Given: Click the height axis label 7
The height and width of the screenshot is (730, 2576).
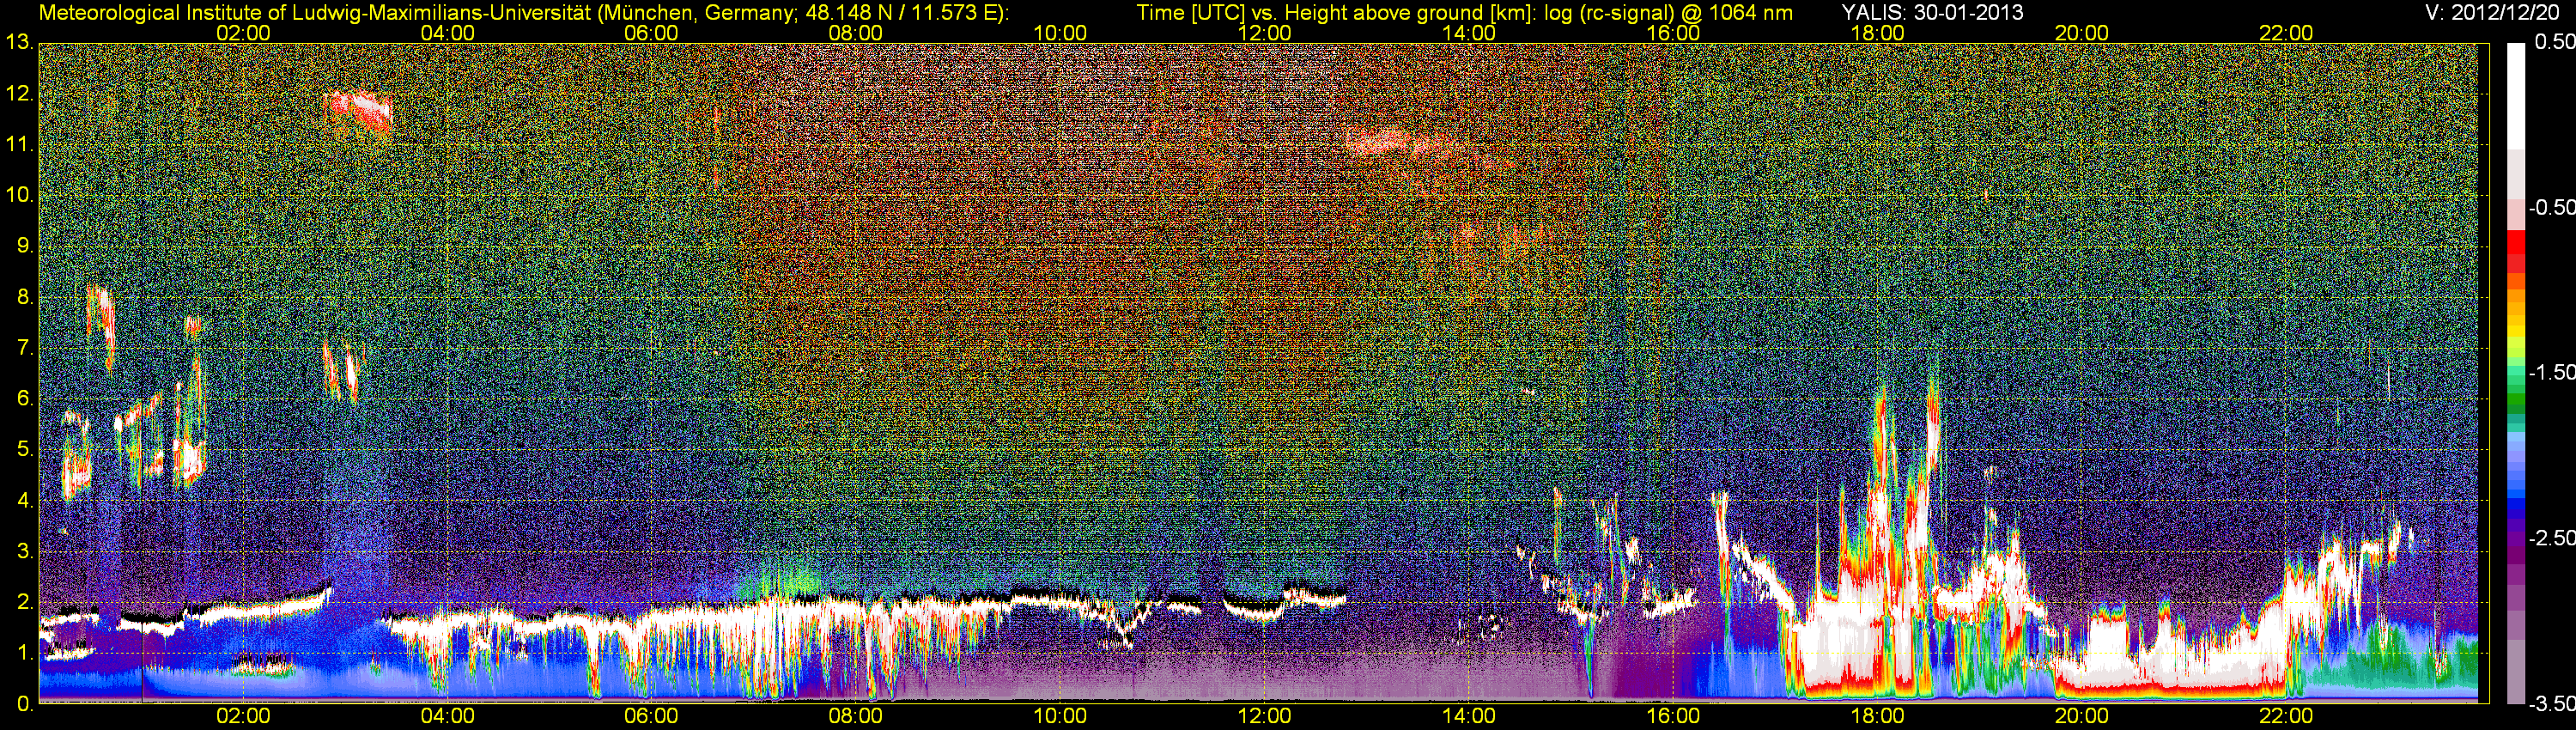Looking at the screenshot, I should [24, 349].
